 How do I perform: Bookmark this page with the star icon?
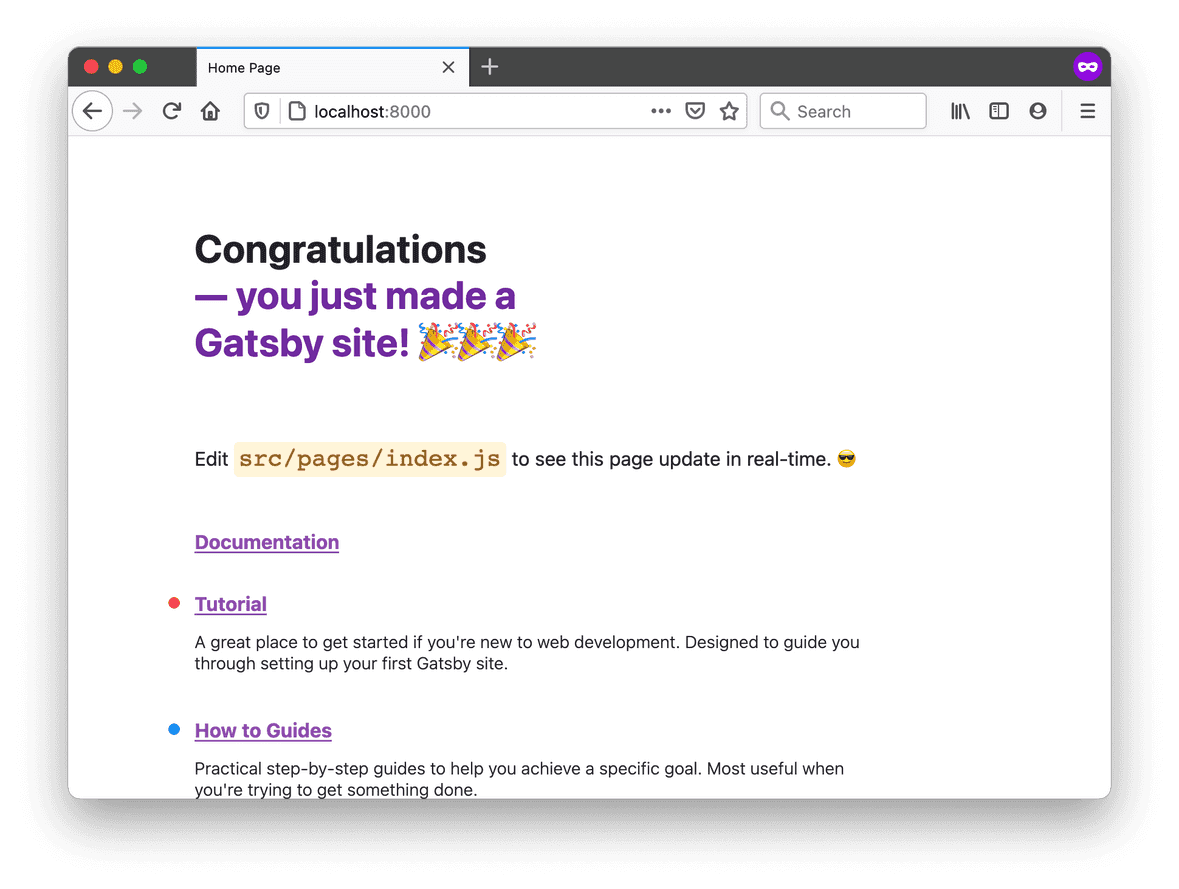pos(729,111)
